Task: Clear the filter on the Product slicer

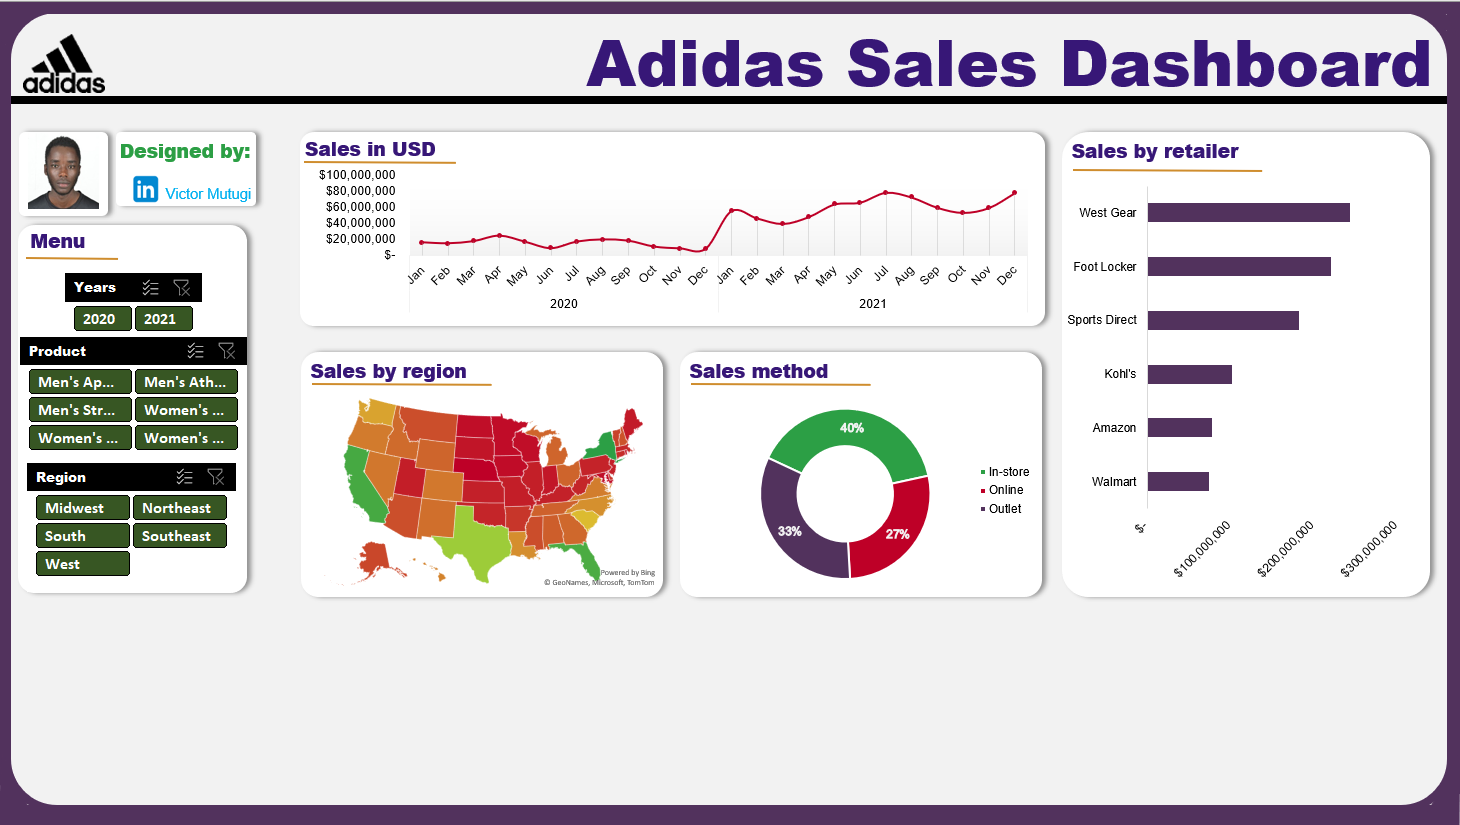Action: point(227,350)
